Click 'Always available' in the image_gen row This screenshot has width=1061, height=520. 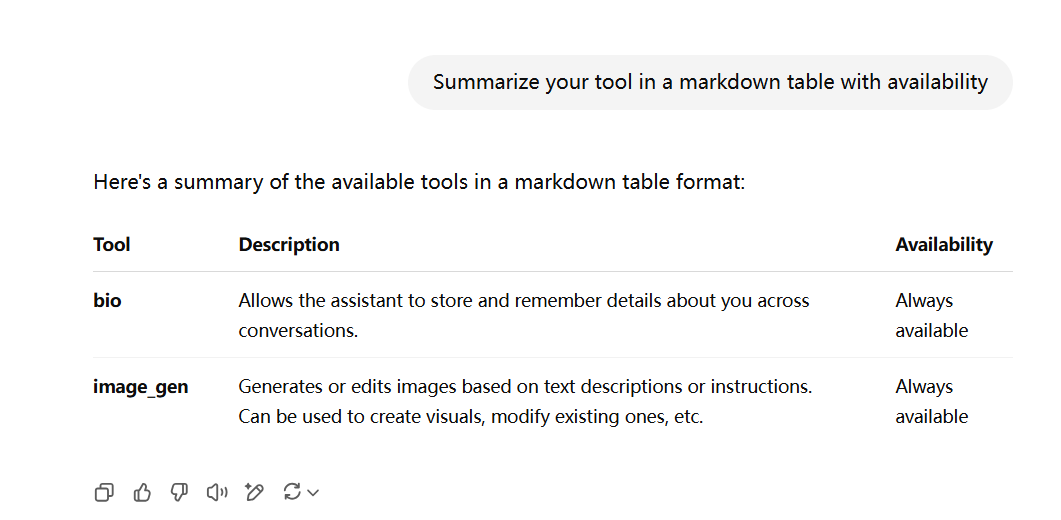tap(931, 402)
